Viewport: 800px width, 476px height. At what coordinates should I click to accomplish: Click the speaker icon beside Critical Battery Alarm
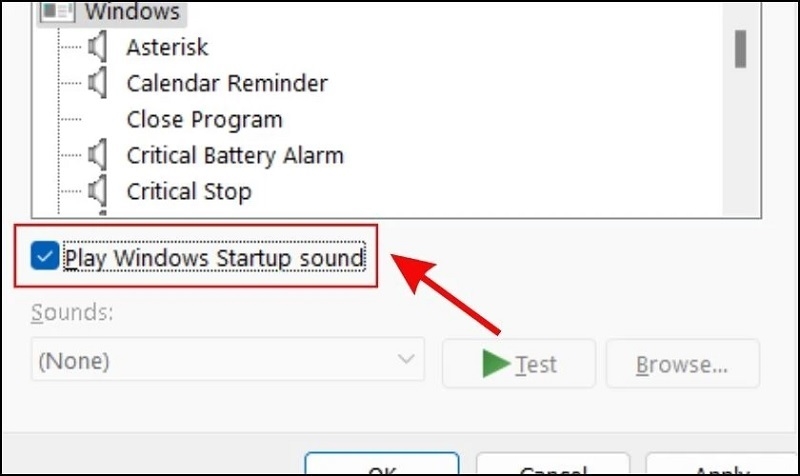97,156
